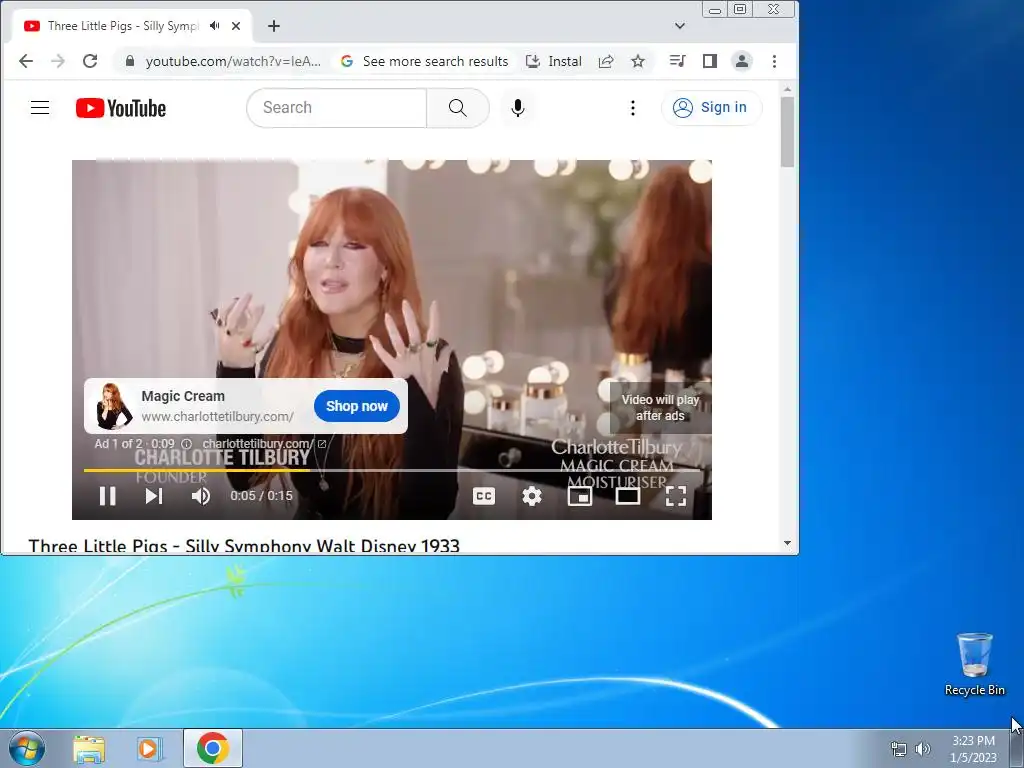
Task: Open Chrome profile avatar
Action: 742,61
